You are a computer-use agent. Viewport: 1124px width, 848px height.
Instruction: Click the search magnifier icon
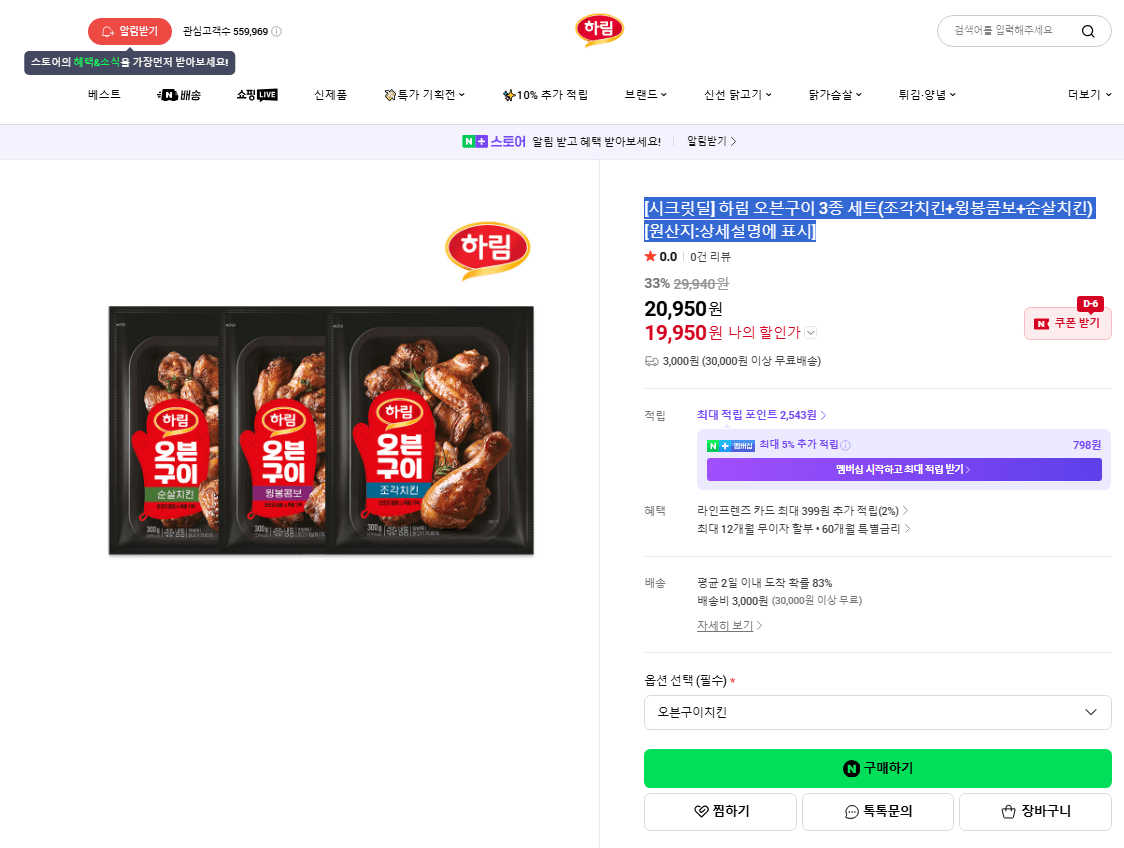click(x=1087, y=31)
